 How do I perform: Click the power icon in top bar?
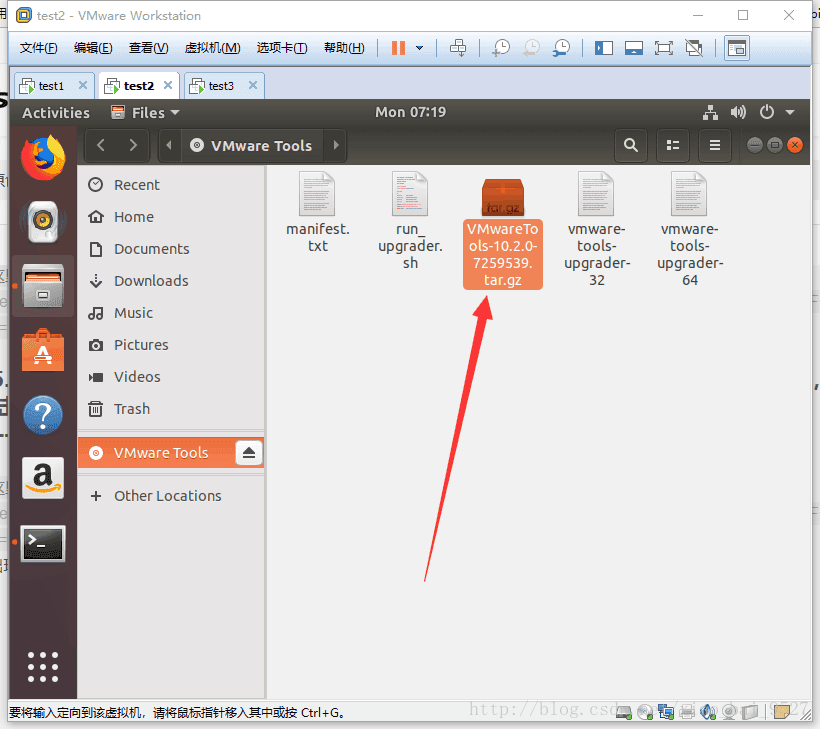coord(767,112)
